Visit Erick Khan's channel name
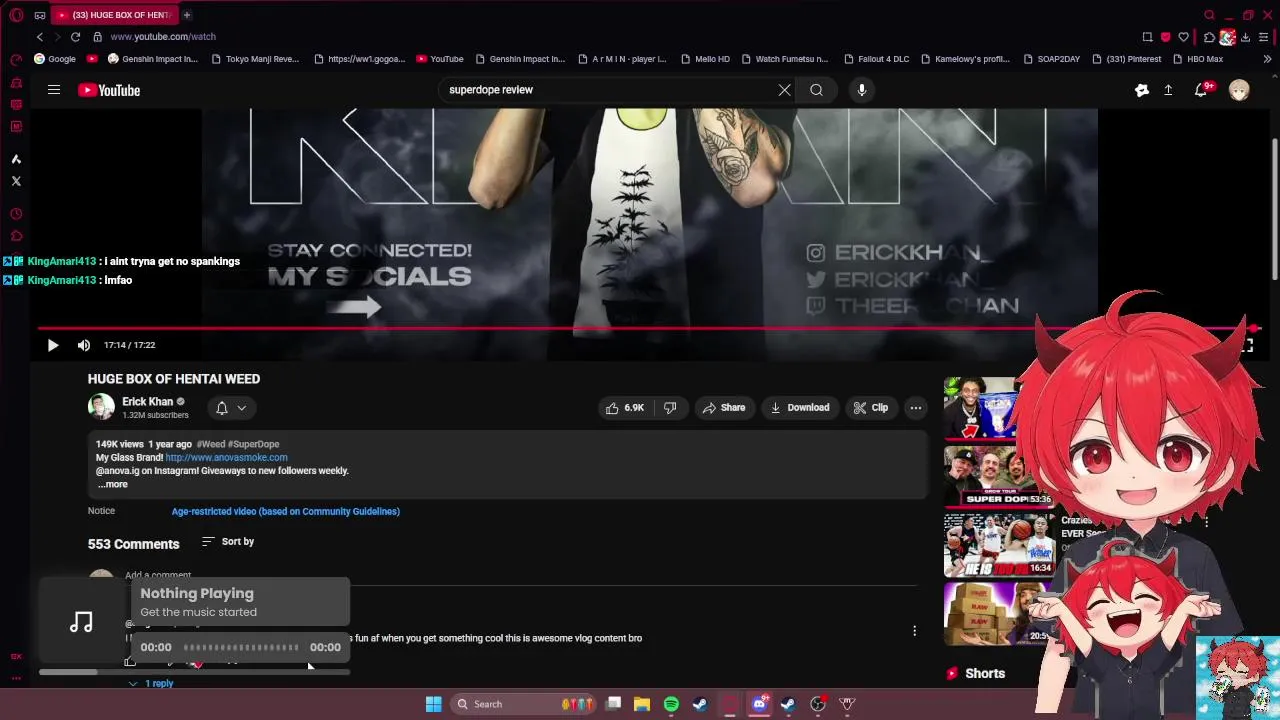 coord(147,402)
